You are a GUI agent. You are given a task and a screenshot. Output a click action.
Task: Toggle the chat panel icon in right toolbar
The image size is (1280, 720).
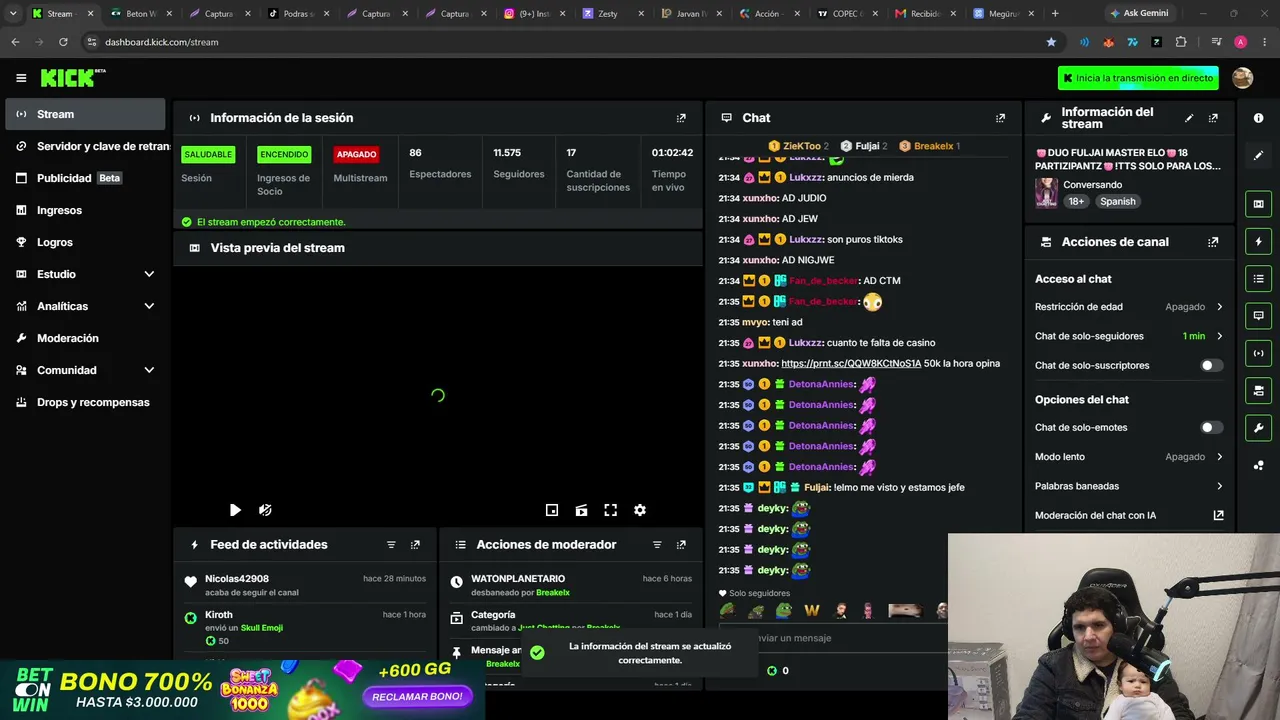point(1258,316)
